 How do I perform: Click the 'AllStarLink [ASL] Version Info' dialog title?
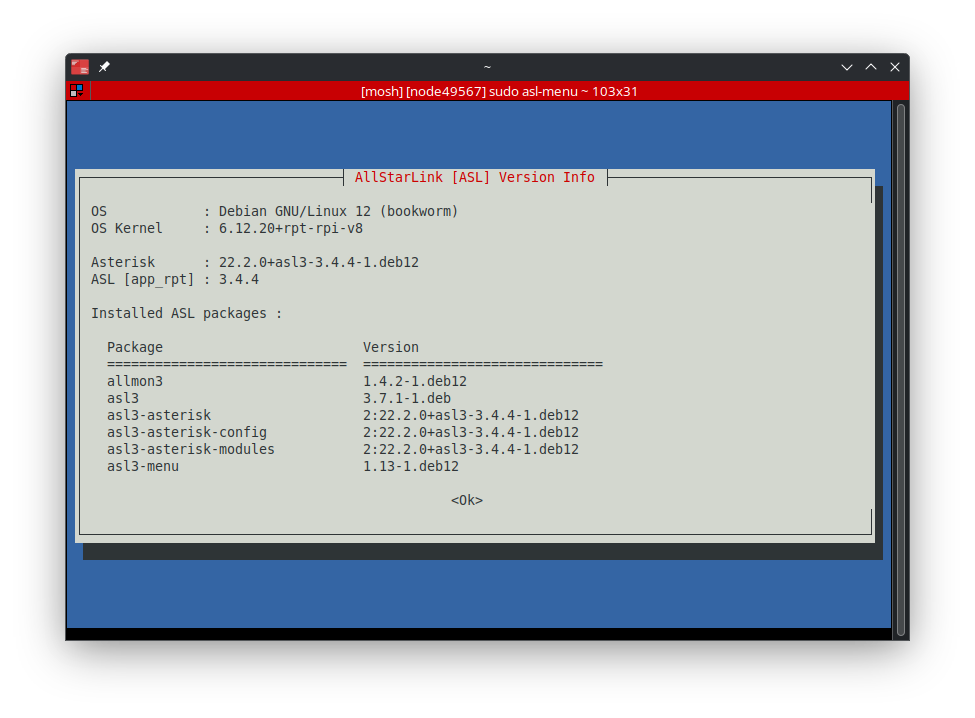click(474, 177)
